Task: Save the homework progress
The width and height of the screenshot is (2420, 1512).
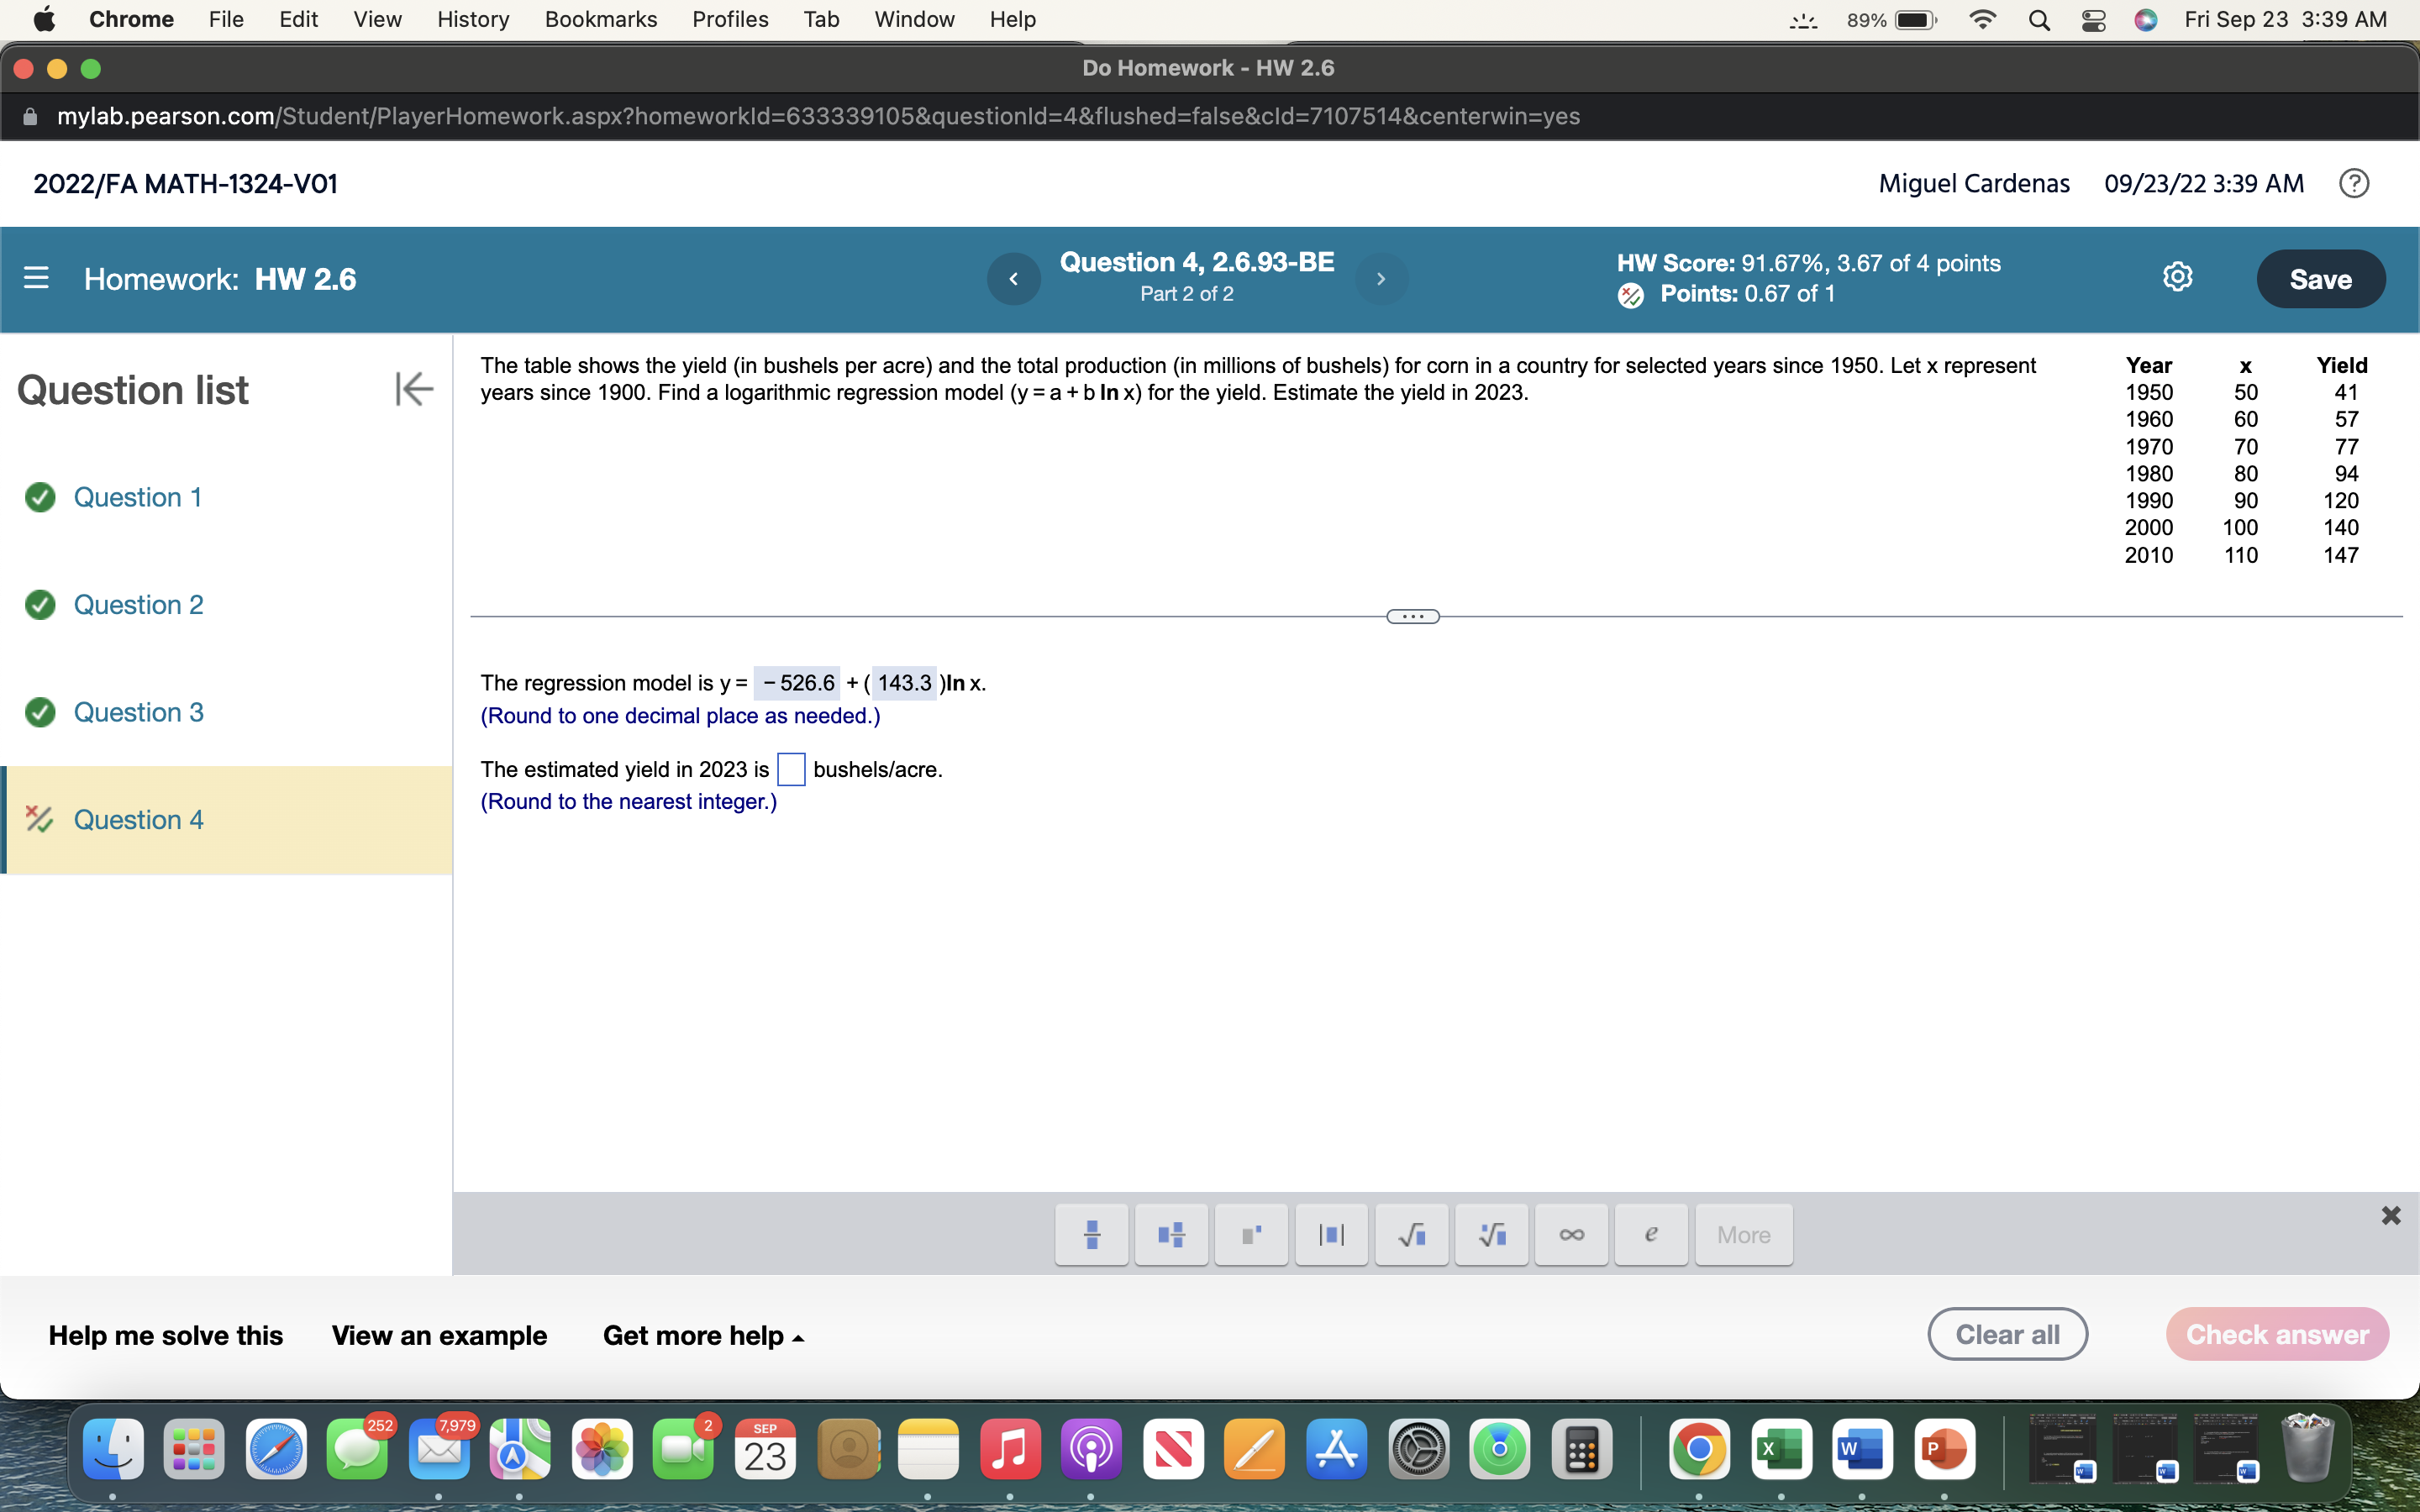Action: click(x=2321, y=279)
